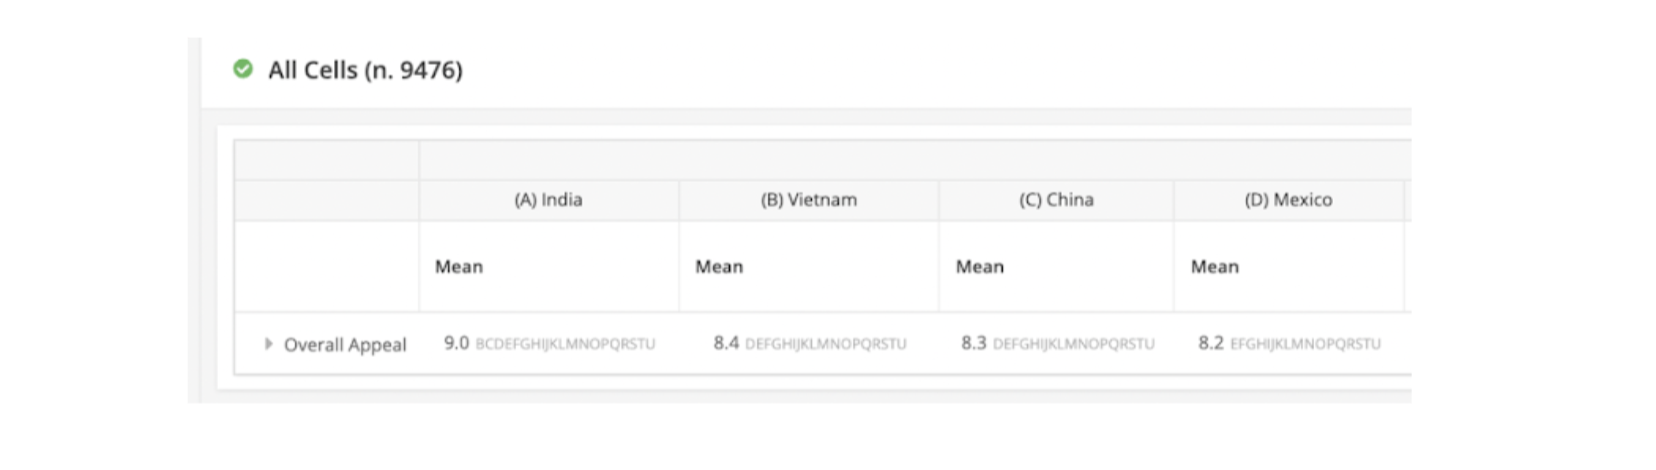Click Vietnam's 8.4 mean value
Viewport: 1656px width, 470px height.
726,343
